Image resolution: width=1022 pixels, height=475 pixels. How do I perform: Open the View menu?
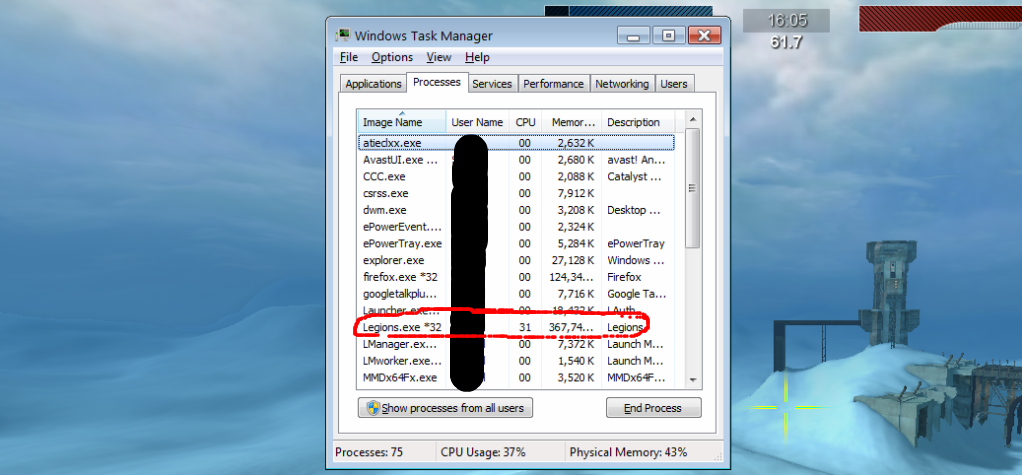439,57
